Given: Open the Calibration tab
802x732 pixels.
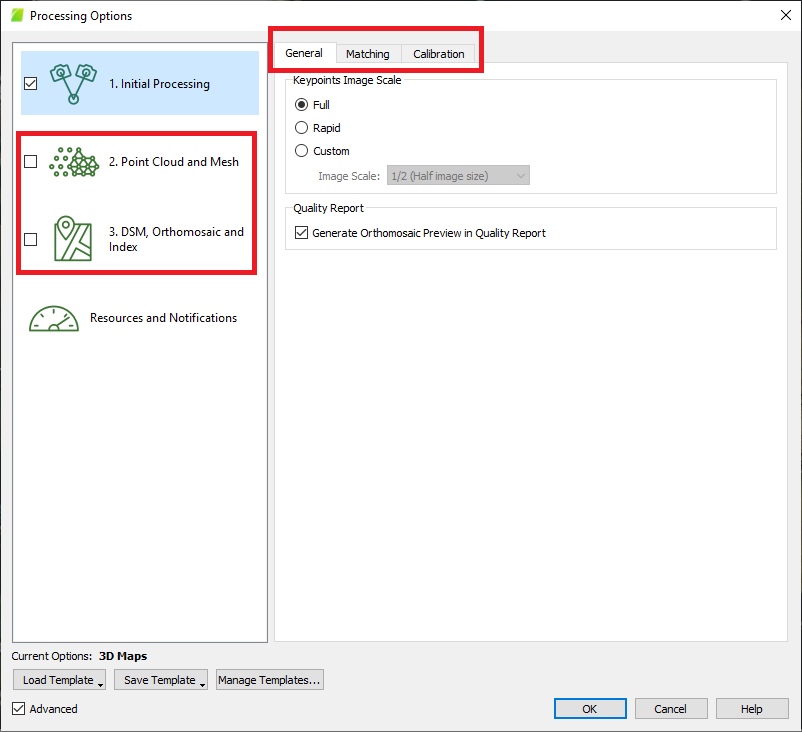Looking at the screenshot, I should [438, 54].
